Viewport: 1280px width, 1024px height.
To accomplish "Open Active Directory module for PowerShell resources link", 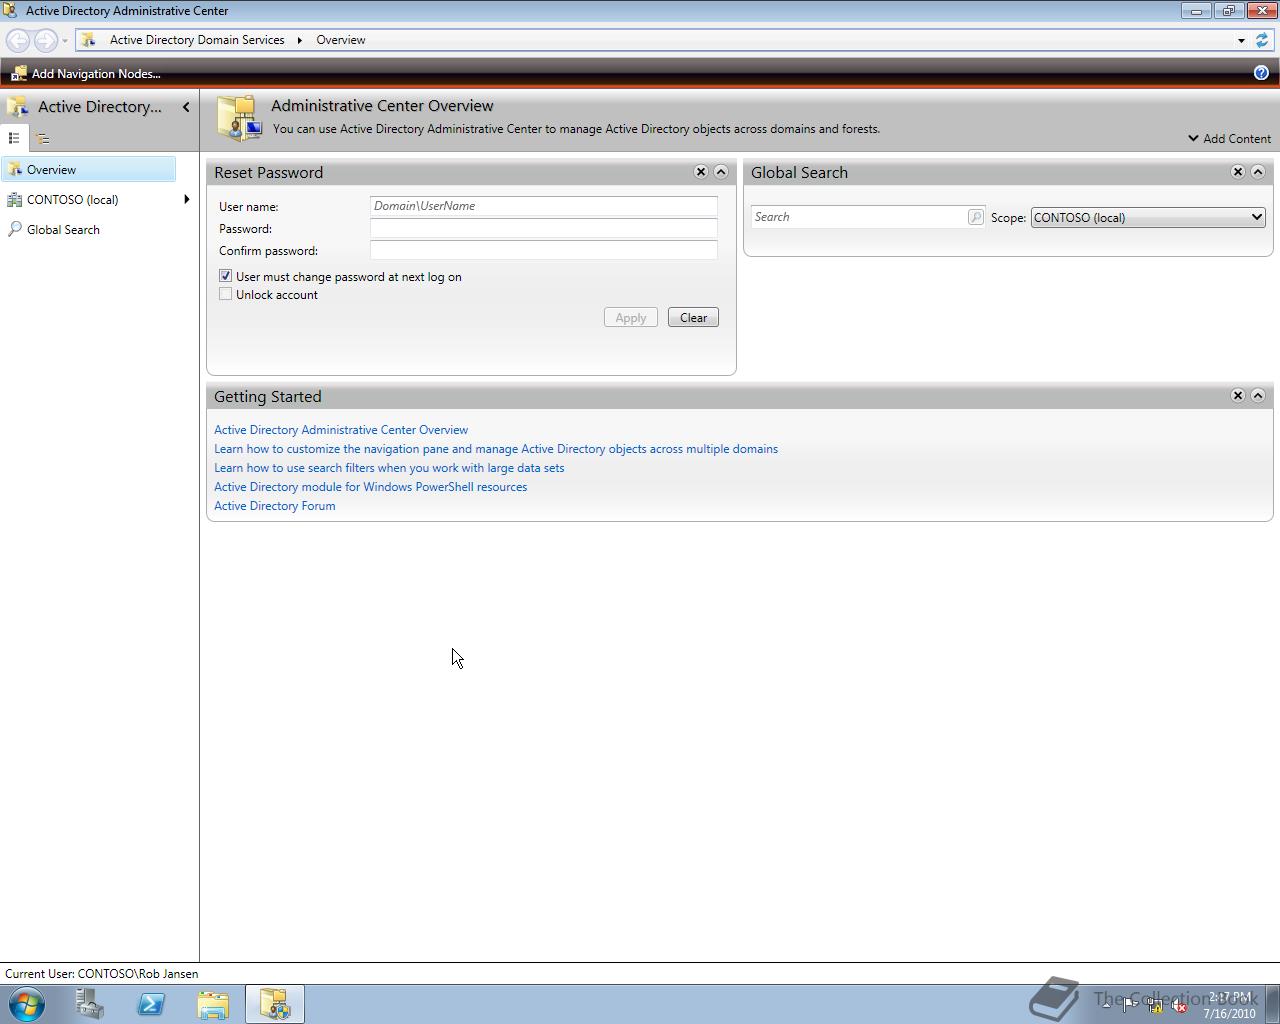I will pyautogui.click(x=370, y=487).
